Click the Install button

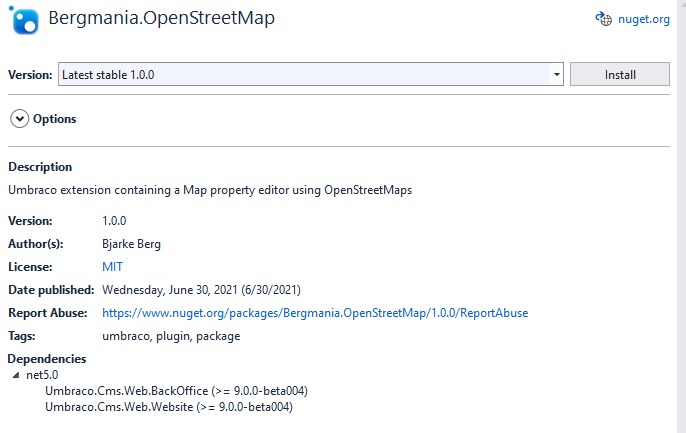click(620, 74)
